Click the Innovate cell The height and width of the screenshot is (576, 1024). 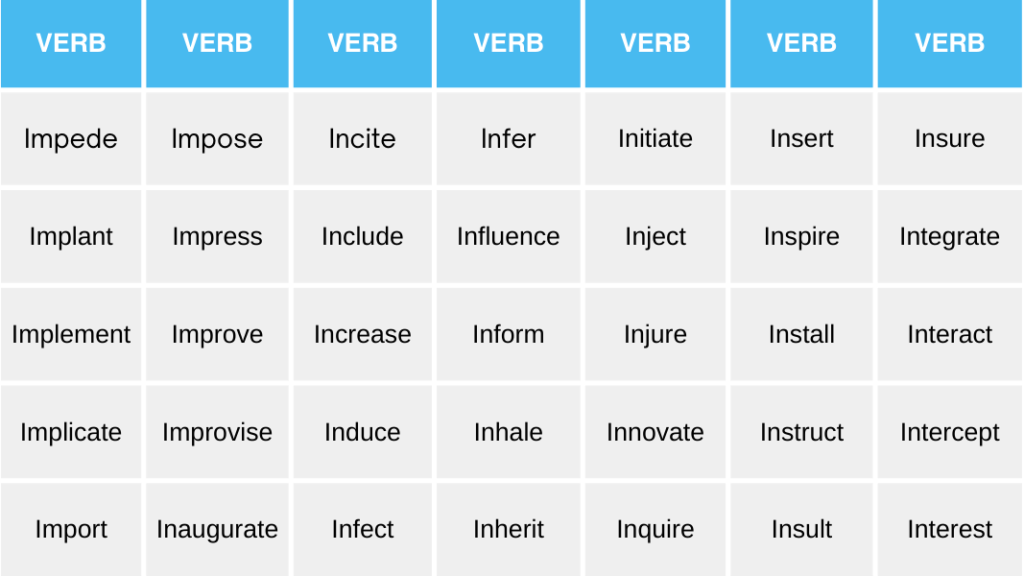pos(655,433)
